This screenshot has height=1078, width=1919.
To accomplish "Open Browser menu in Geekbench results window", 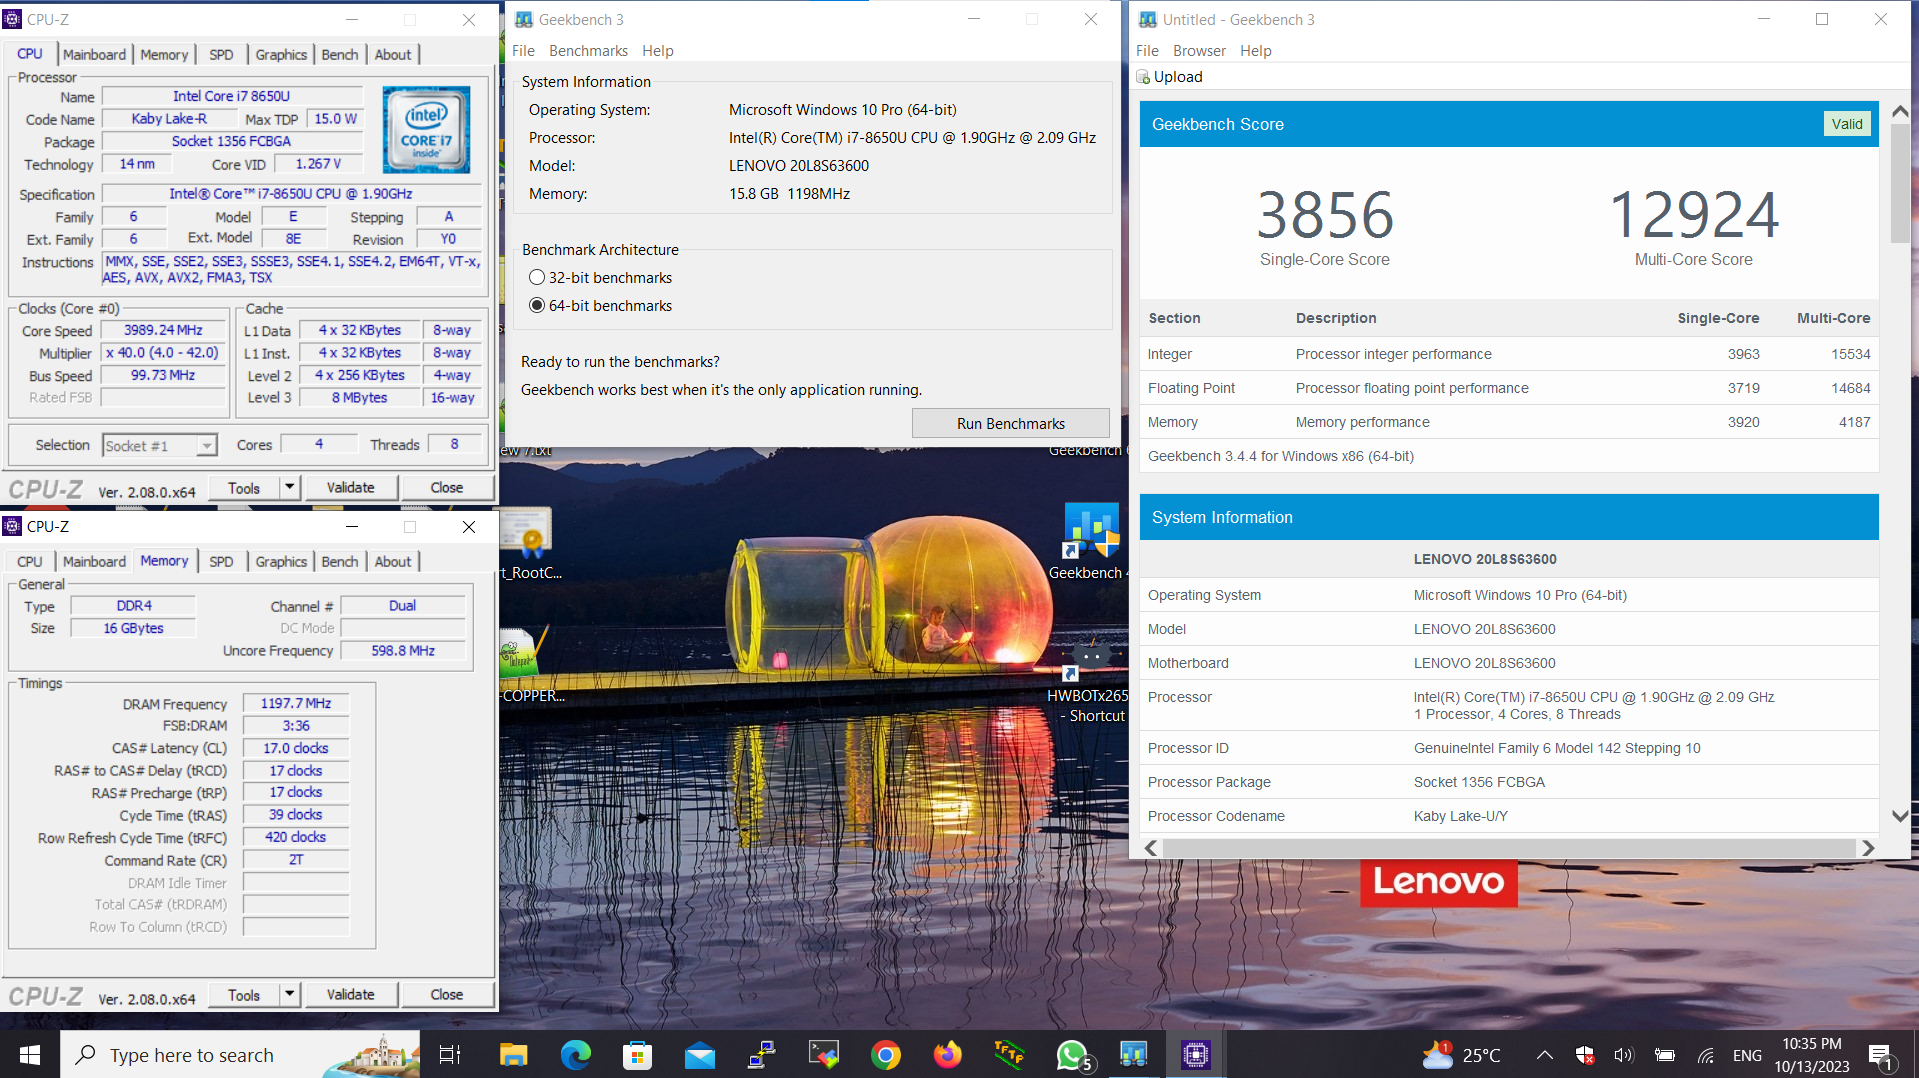I will pos(1199,51).
